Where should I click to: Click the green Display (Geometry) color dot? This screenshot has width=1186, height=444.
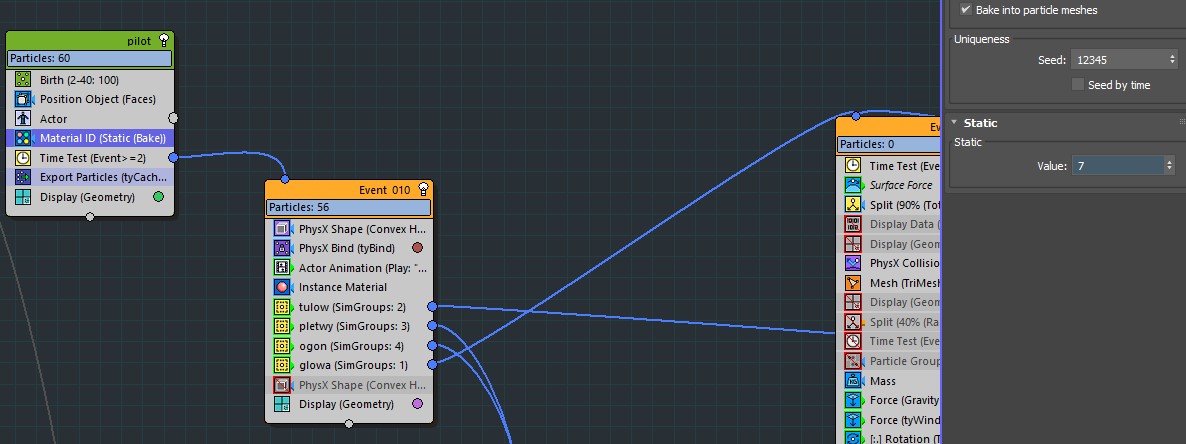click(158, 197)
